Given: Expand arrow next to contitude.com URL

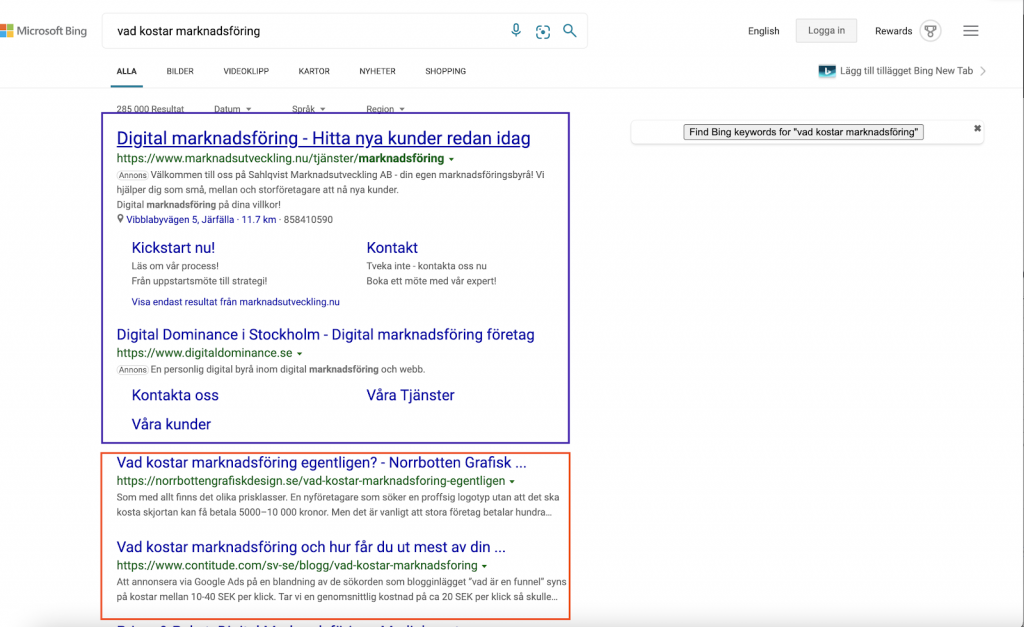Looking at the screenshot, I should 484,566.
